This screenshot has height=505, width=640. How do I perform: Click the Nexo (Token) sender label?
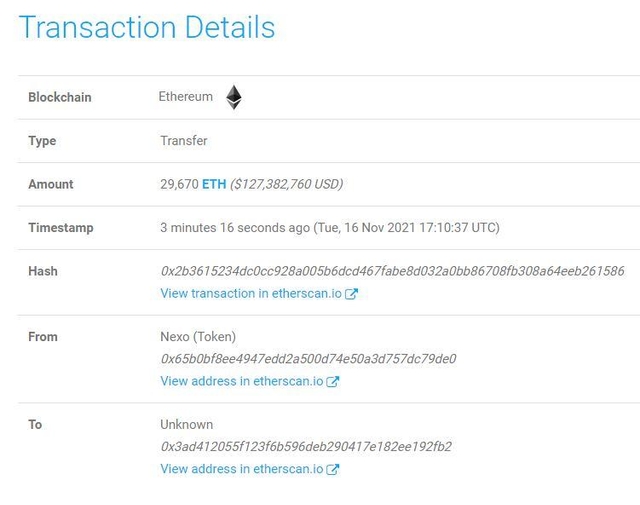(198, 337)
